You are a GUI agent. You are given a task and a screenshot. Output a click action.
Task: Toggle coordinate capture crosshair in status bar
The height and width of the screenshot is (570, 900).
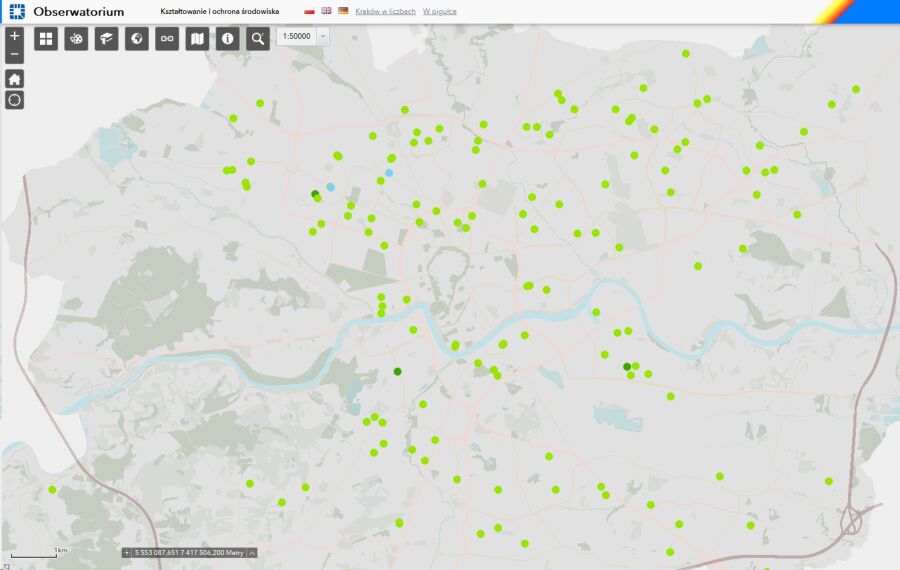(x=127, y=552)
